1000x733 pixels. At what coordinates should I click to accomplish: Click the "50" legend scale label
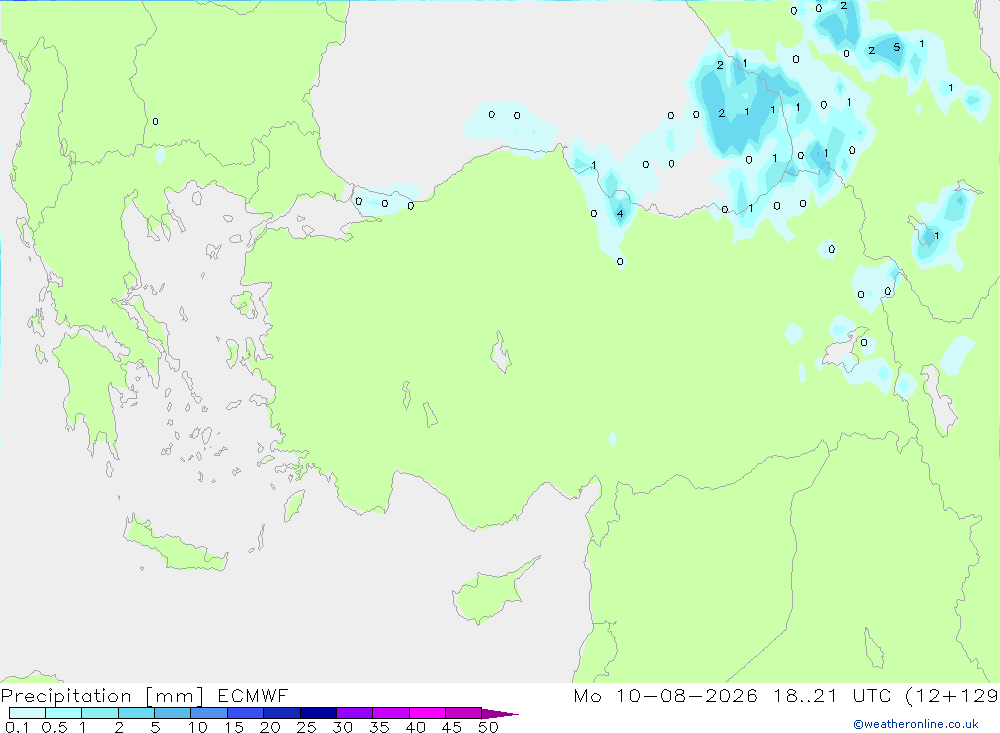(x=488, y=727)
